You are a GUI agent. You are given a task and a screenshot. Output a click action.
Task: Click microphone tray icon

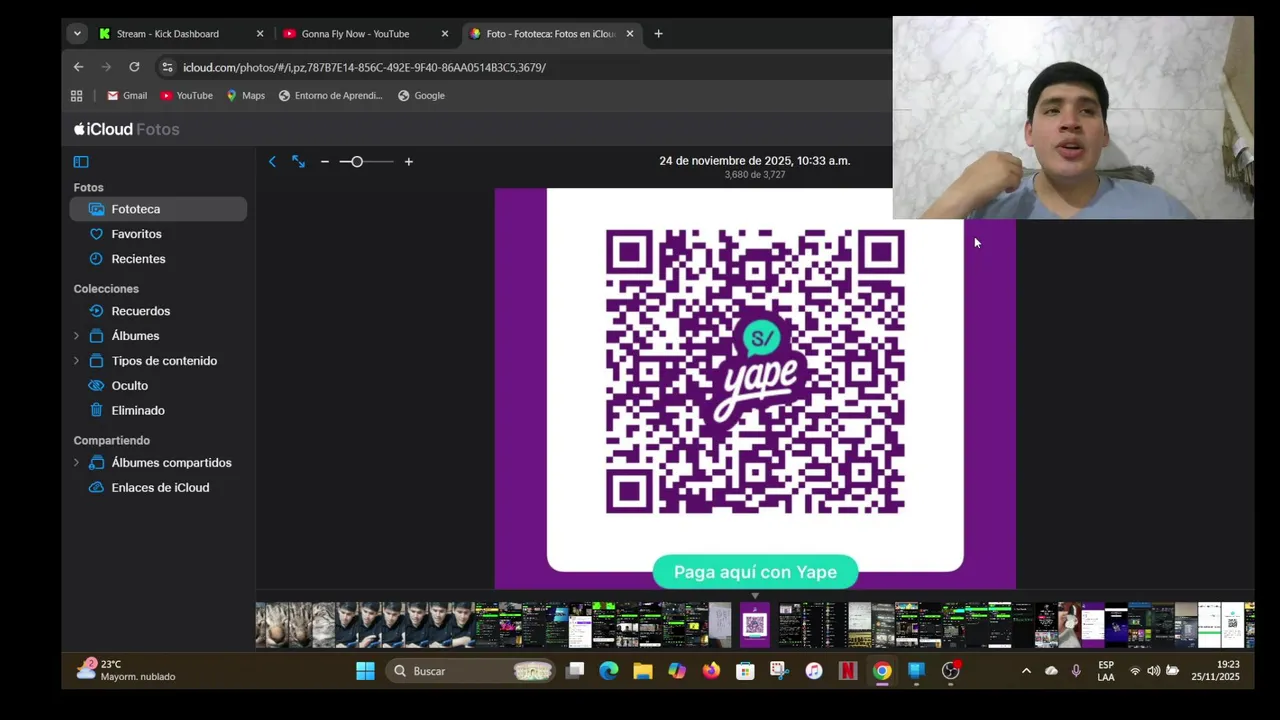pyautogui.click(x=1076, y=671)
